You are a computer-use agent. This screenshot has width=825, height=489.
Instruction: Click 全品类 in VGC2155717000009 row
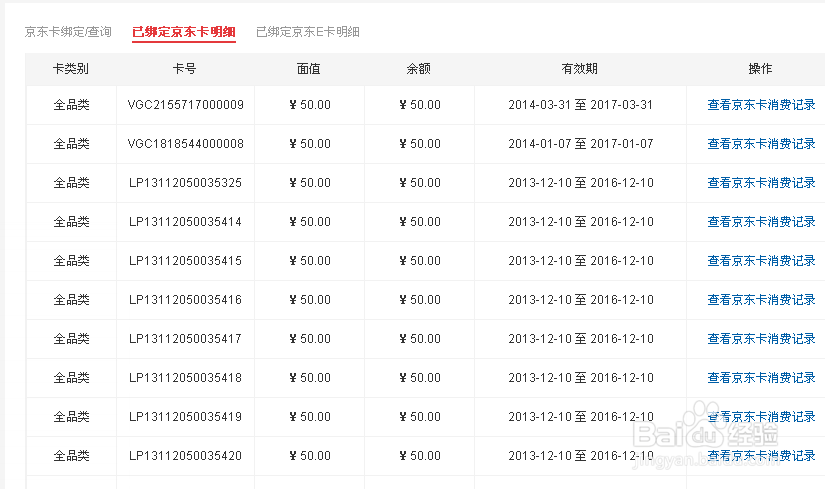click(x=71, y=105)
